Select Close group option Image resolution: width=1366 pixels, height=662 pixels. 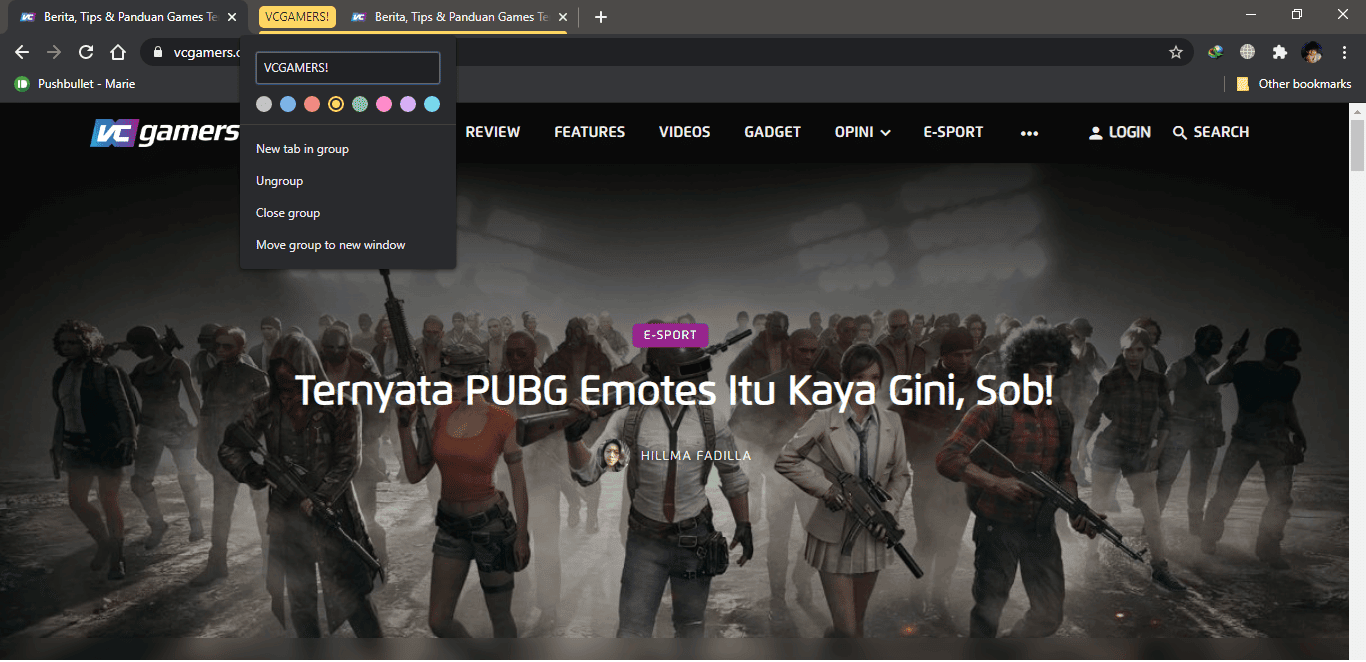tap(348, 213)
